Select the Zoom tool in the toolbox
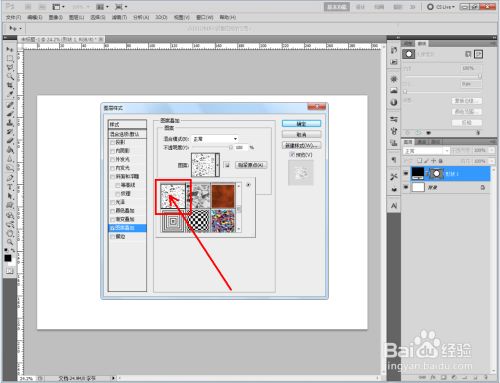This screenshot has height=383, width=500. point(10,241)
